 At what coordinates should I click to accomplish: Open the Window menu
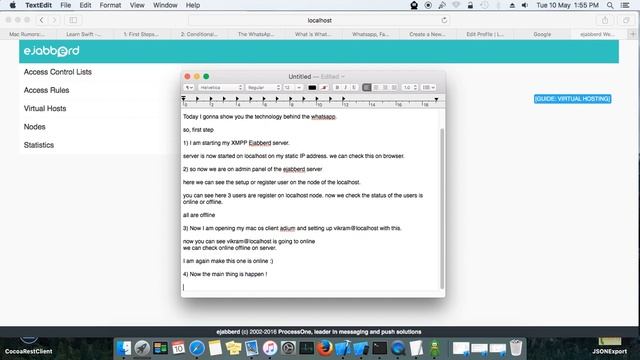pyautogui.click(x=165, y=5)
